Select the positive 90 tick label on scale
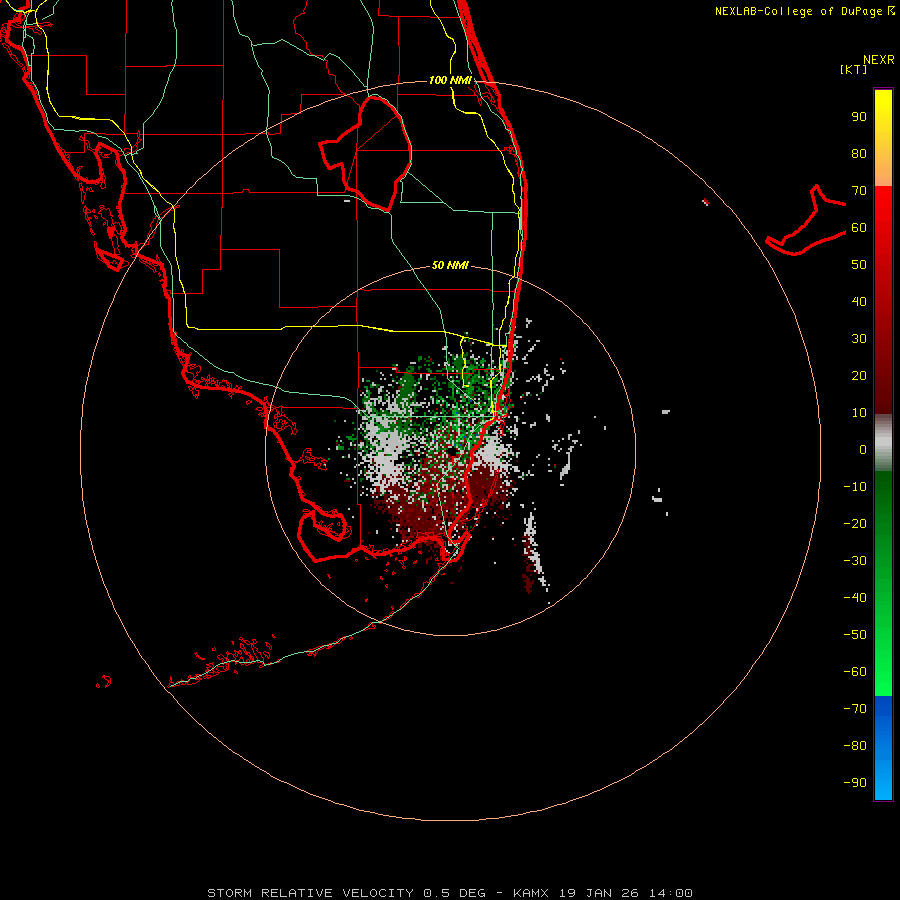 pos(859,117)
